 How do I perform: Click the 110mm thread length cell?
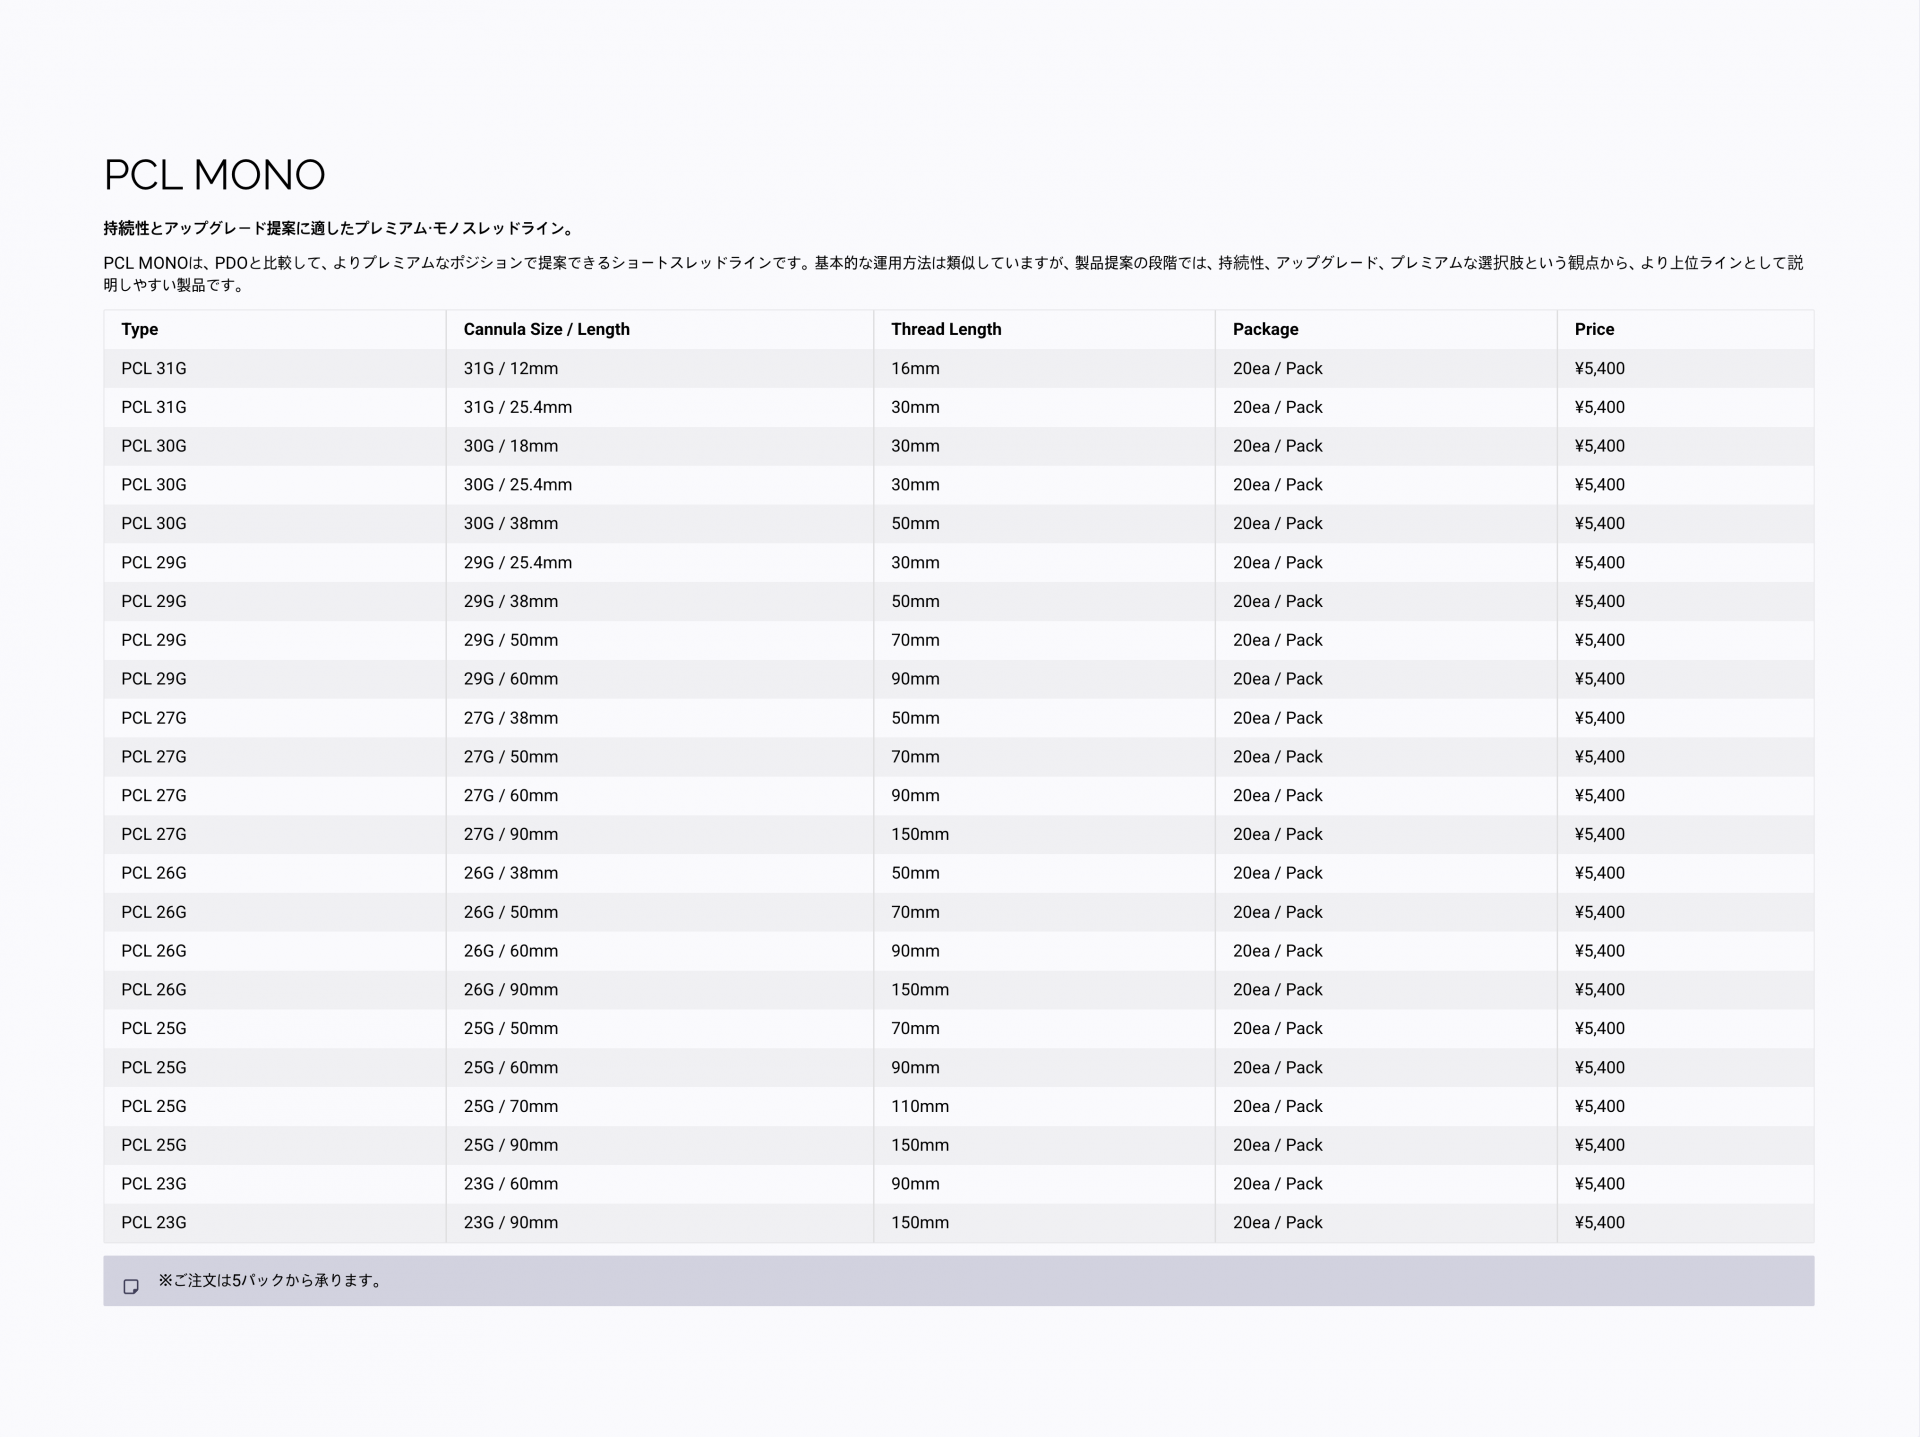1044,1106
